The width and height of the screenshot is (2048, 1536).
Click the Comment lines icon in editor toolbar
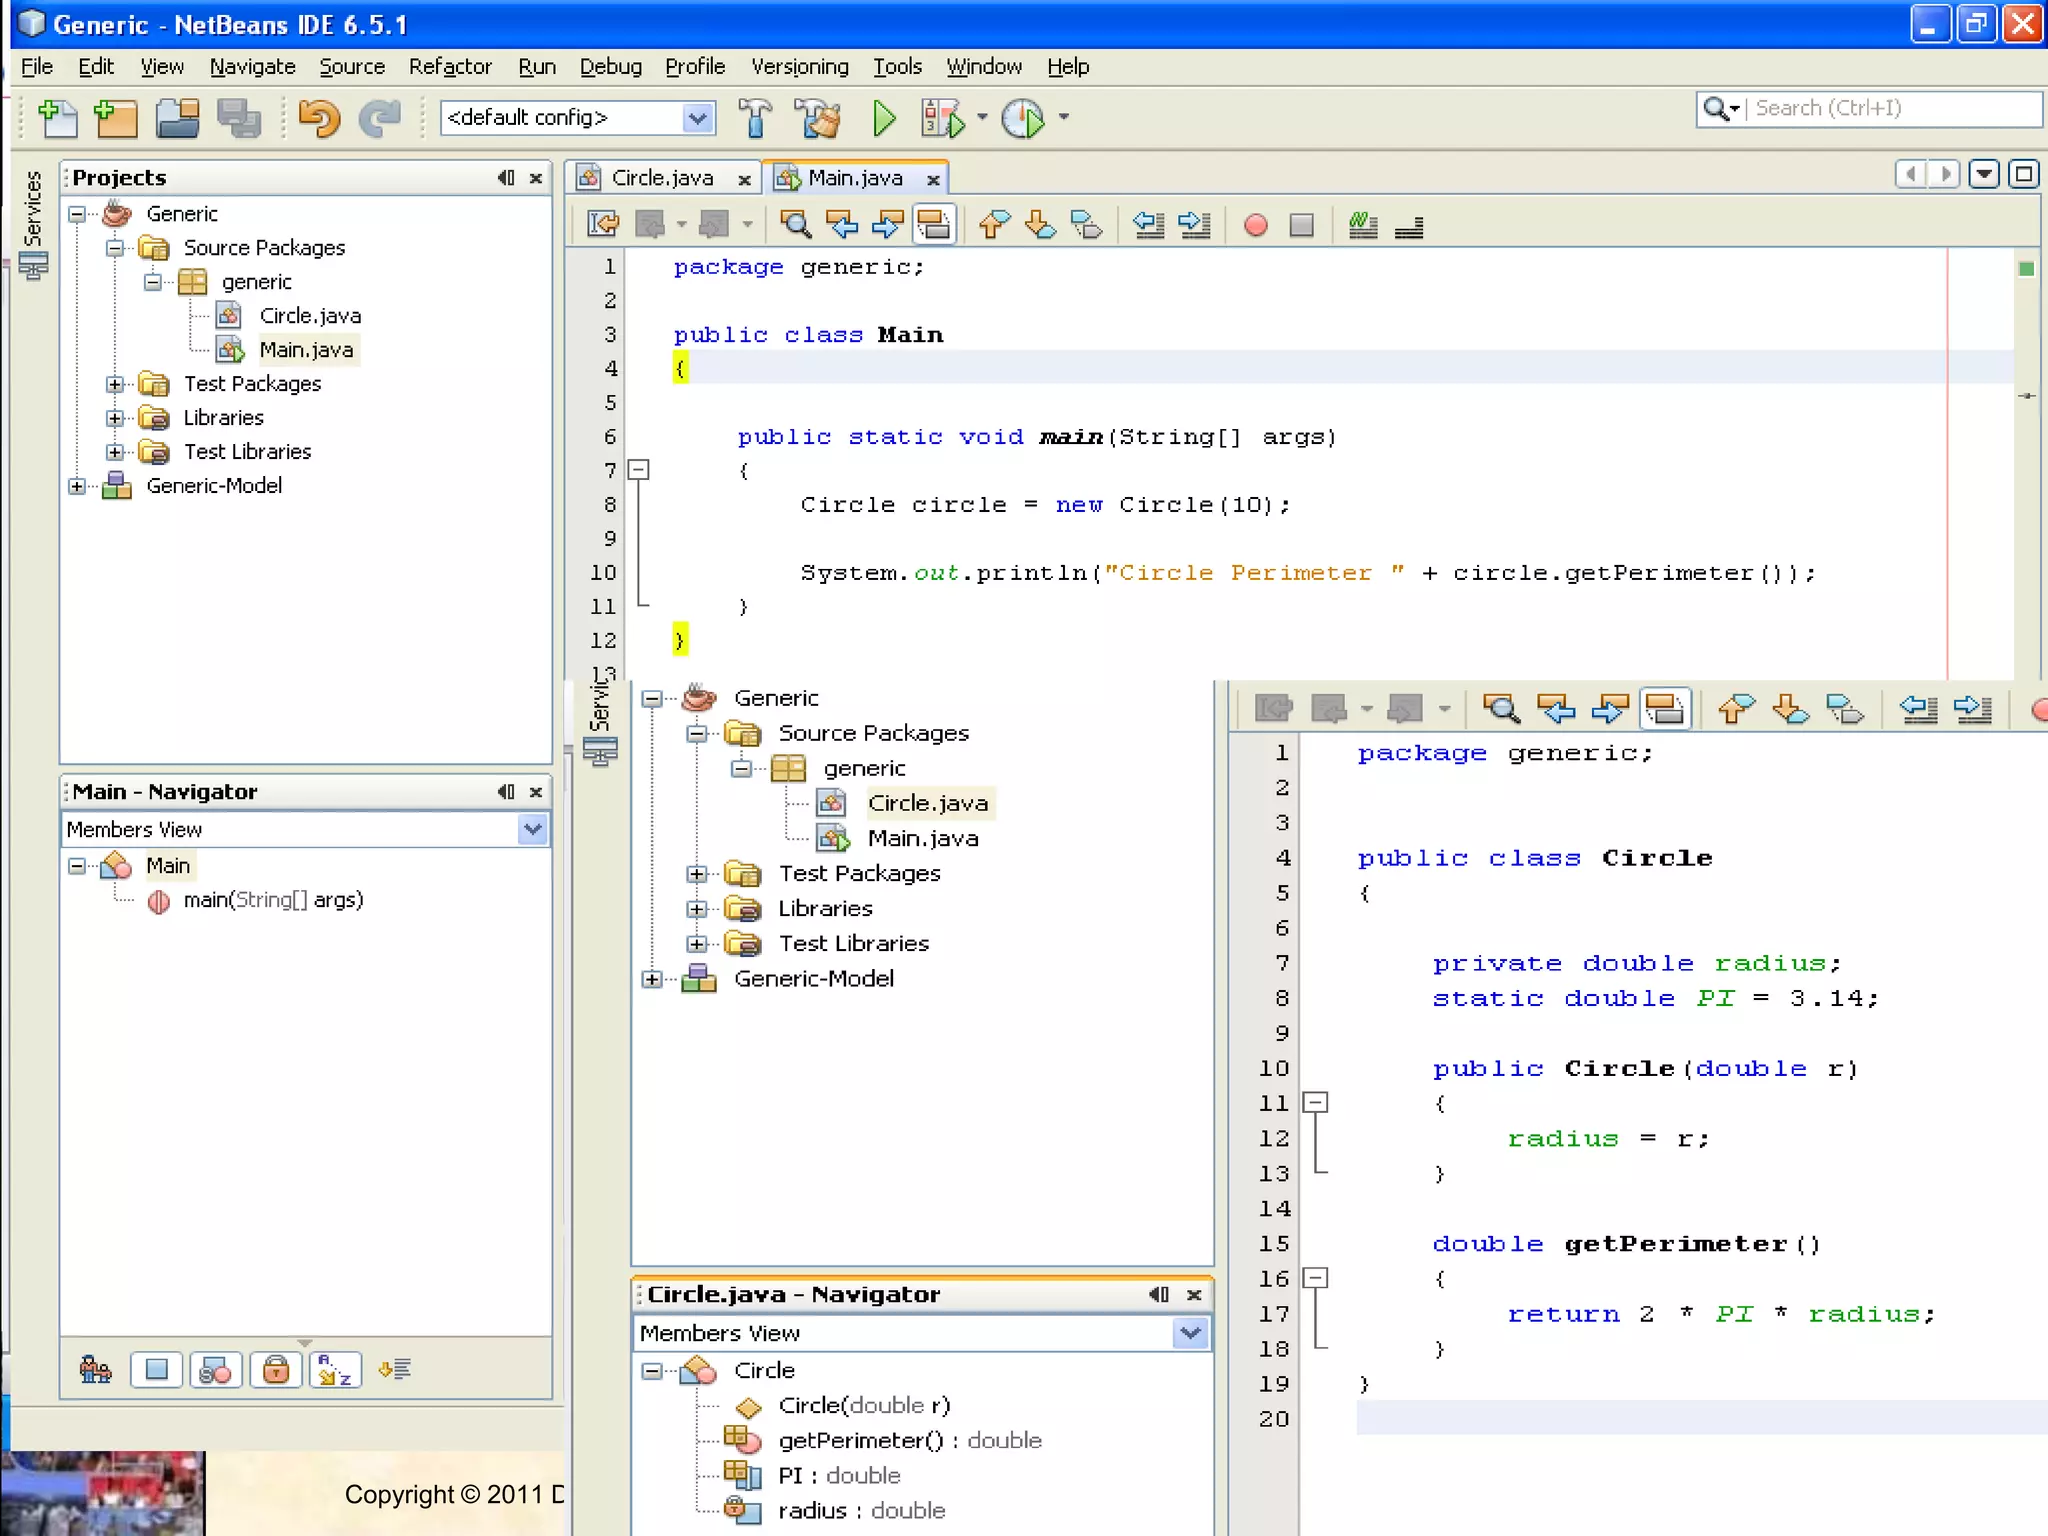tap(1363, 225)
